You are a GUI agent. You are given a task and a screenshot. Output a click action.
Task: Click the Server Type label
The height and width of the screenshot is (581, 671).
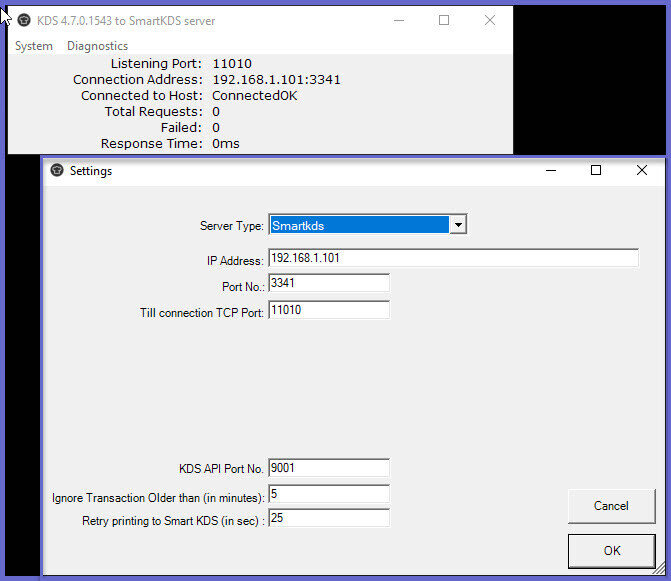pos(232,226)
